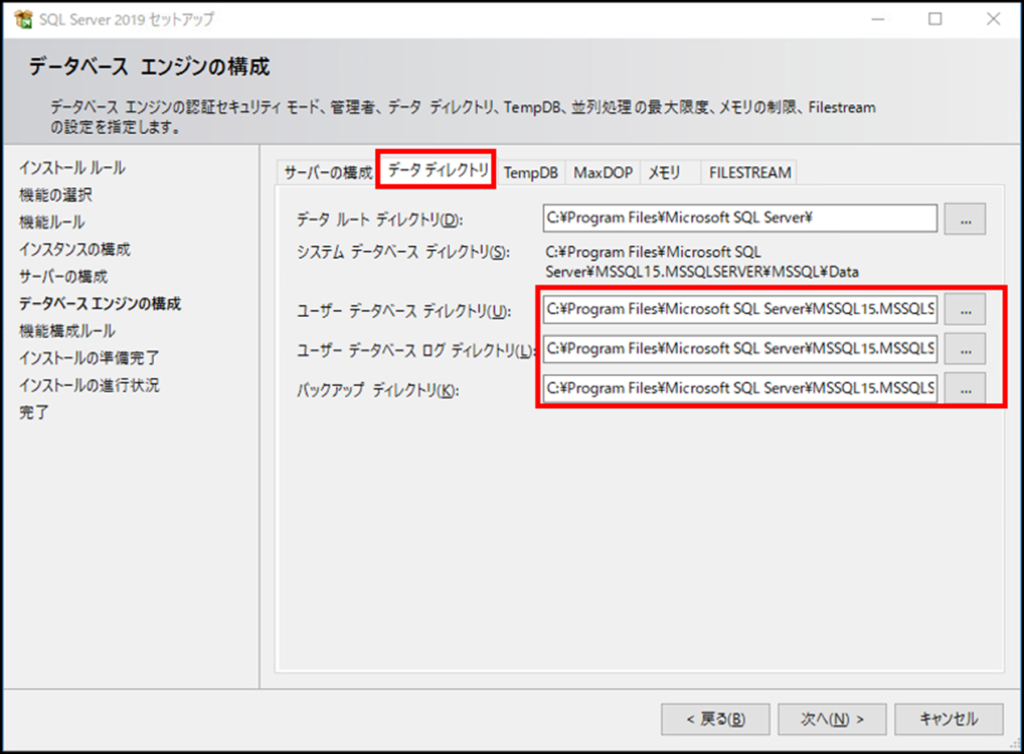Screen dimensions: 1024x754
Task: Select 完了 step in sidebar
Action: coord(33,413)
